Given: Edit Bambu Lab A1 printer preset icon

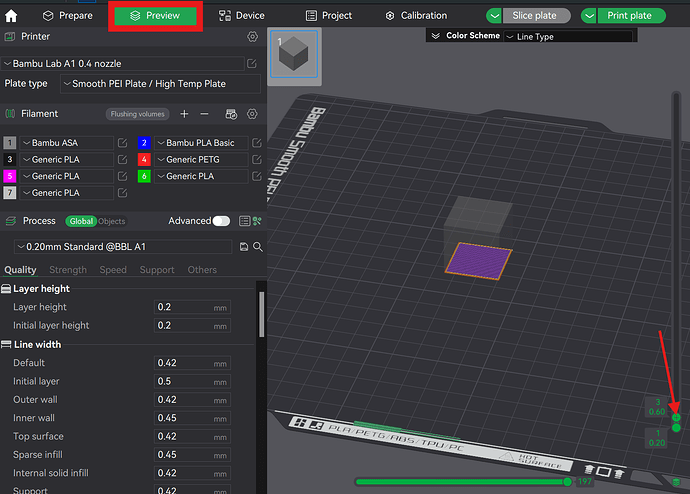Looking at the screenshot, I should tap(252, 64).
